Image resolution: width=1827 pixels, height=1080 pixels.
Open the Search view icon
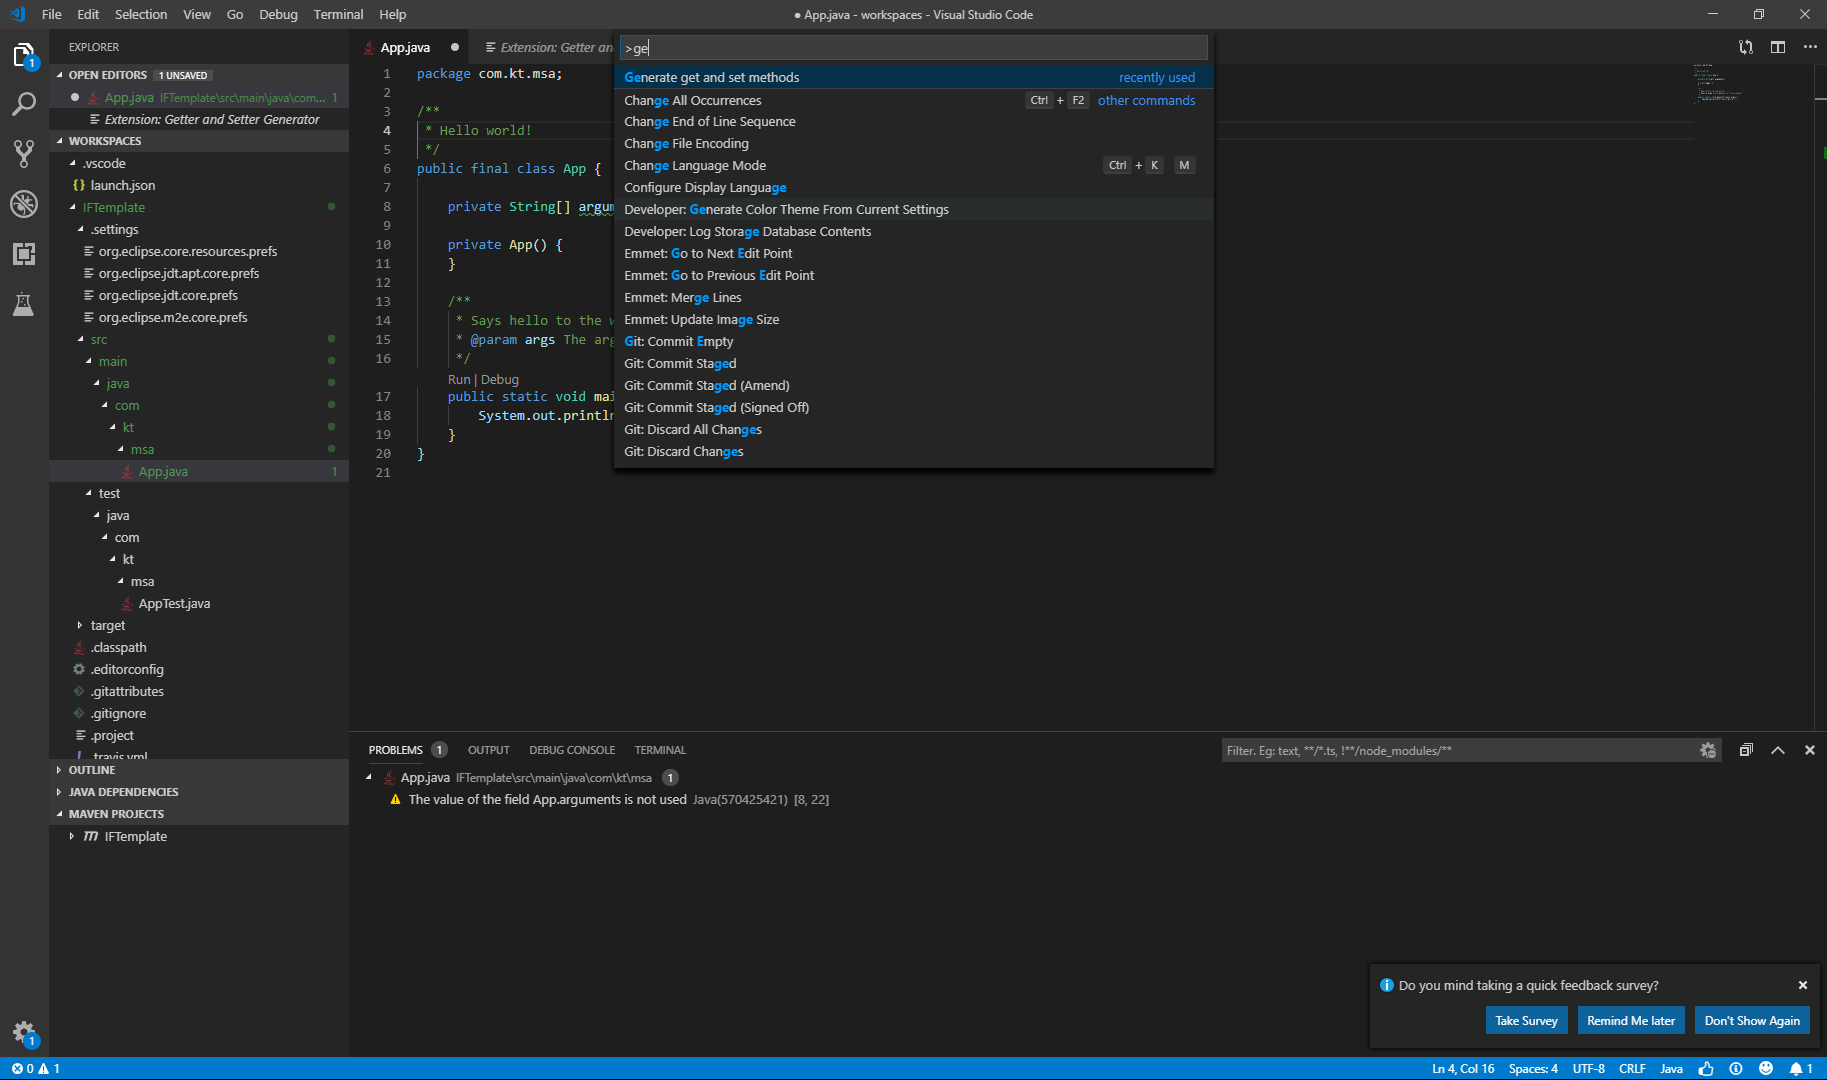click(24, 104)
